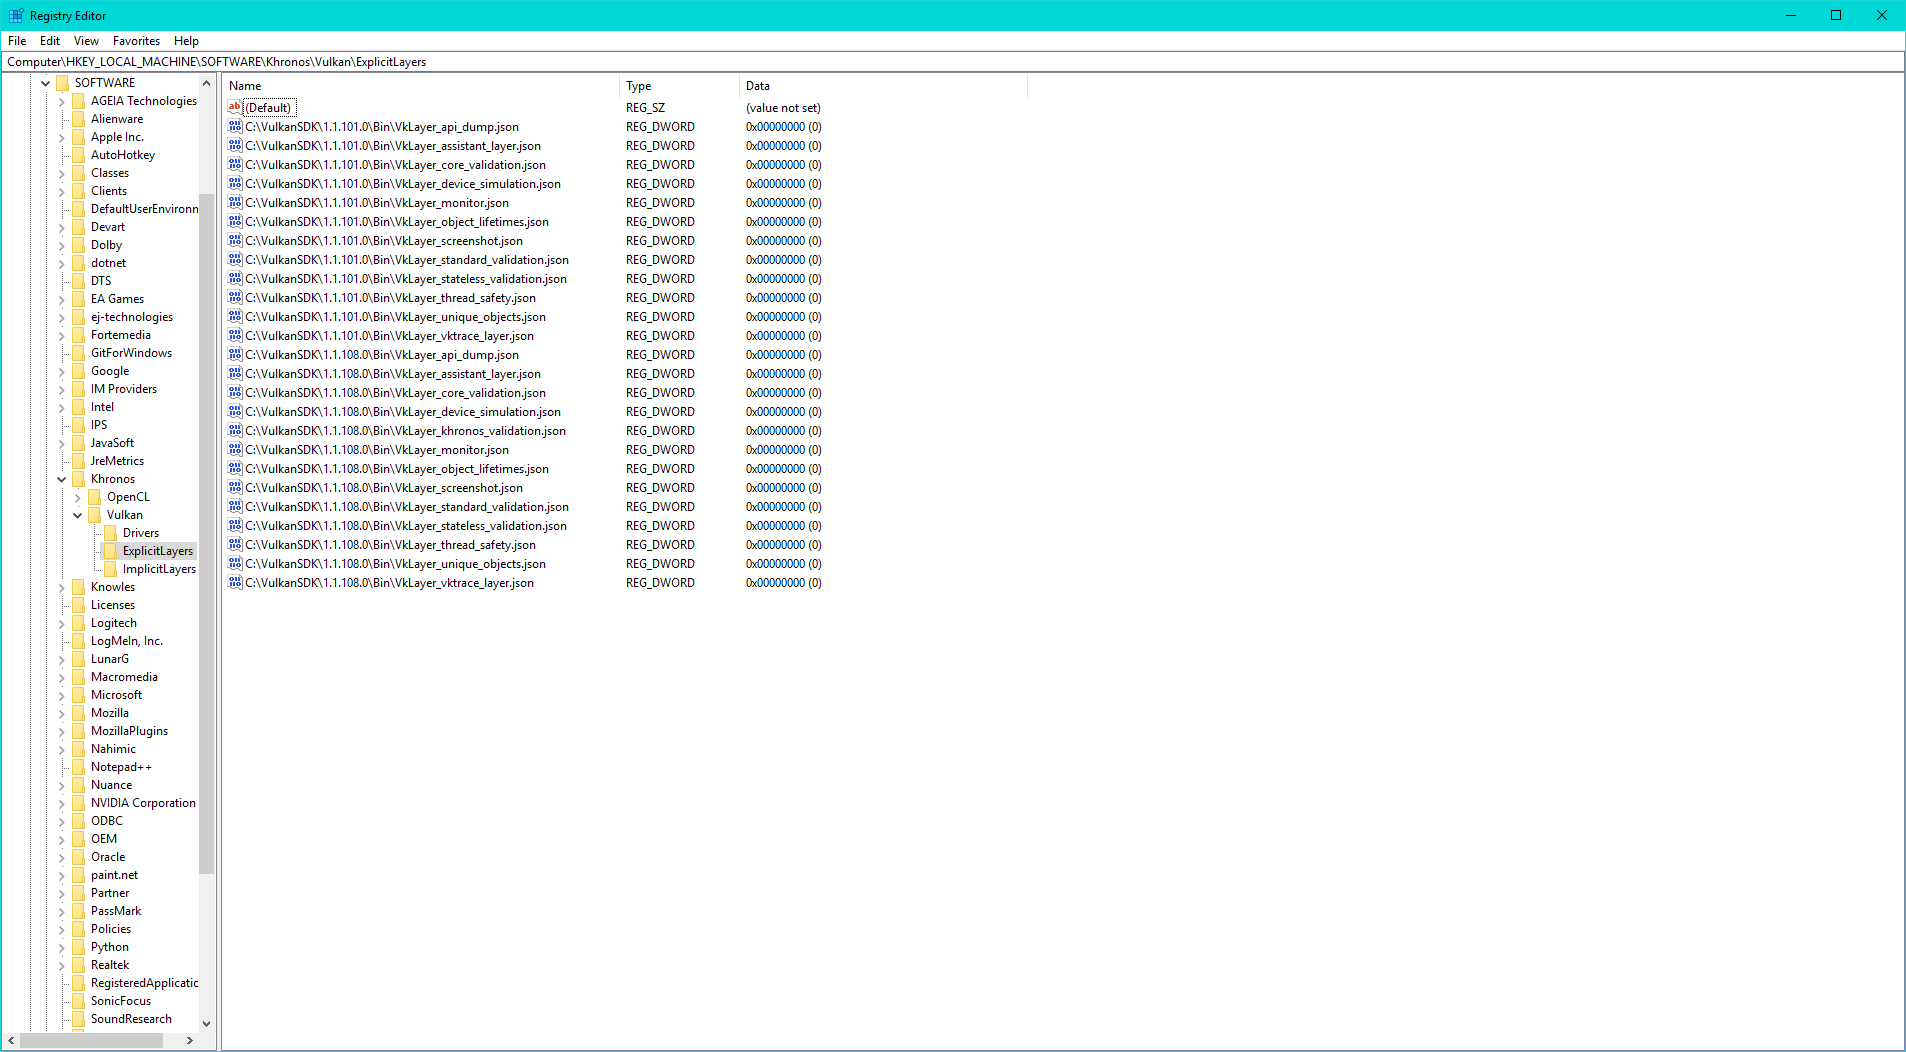
Task: Select the ImplicitLayers key in tree
Action: pyautogui.click(x=159, y=569)
